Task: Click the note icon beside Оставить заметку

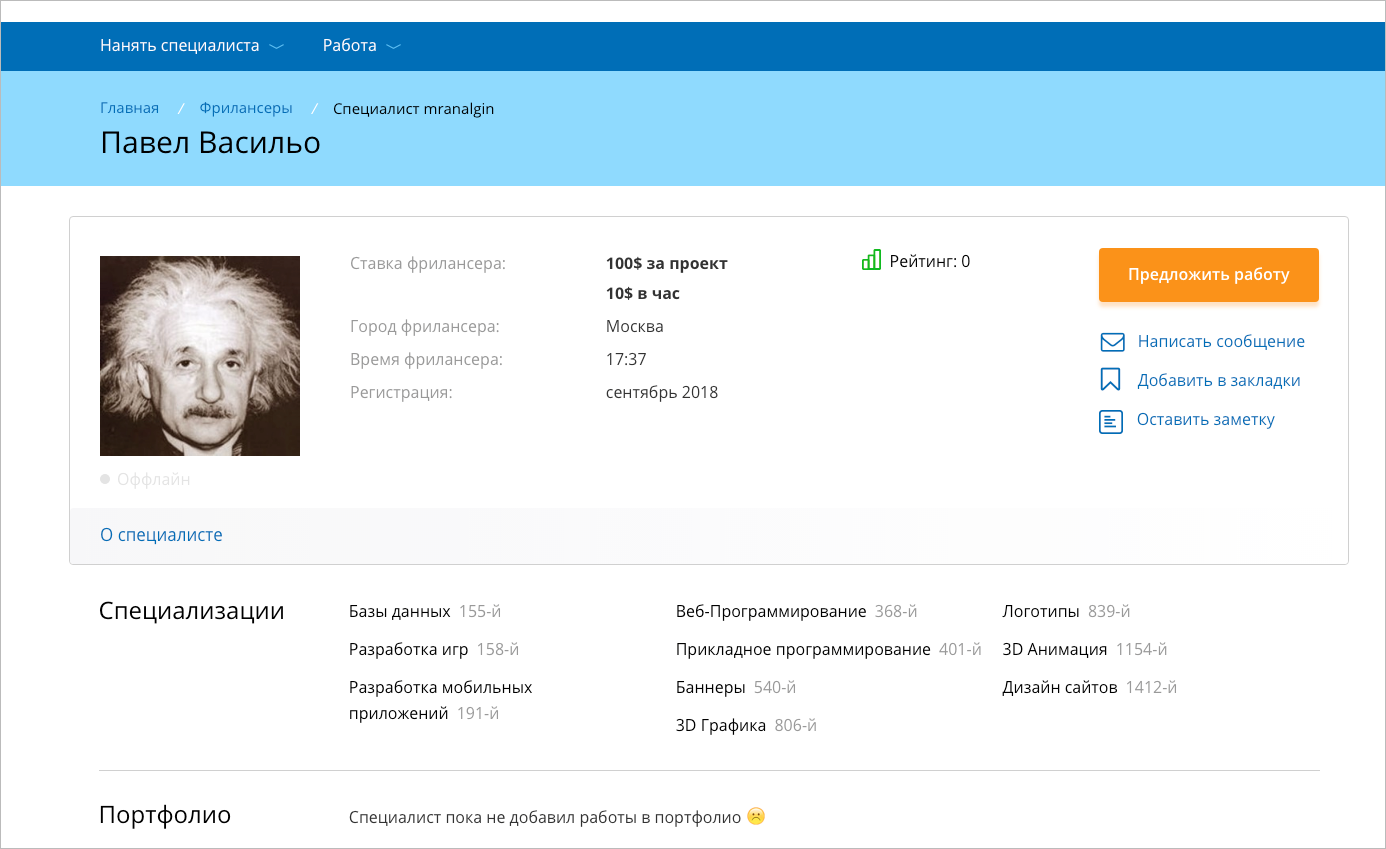Action: tap(1110, 421)
